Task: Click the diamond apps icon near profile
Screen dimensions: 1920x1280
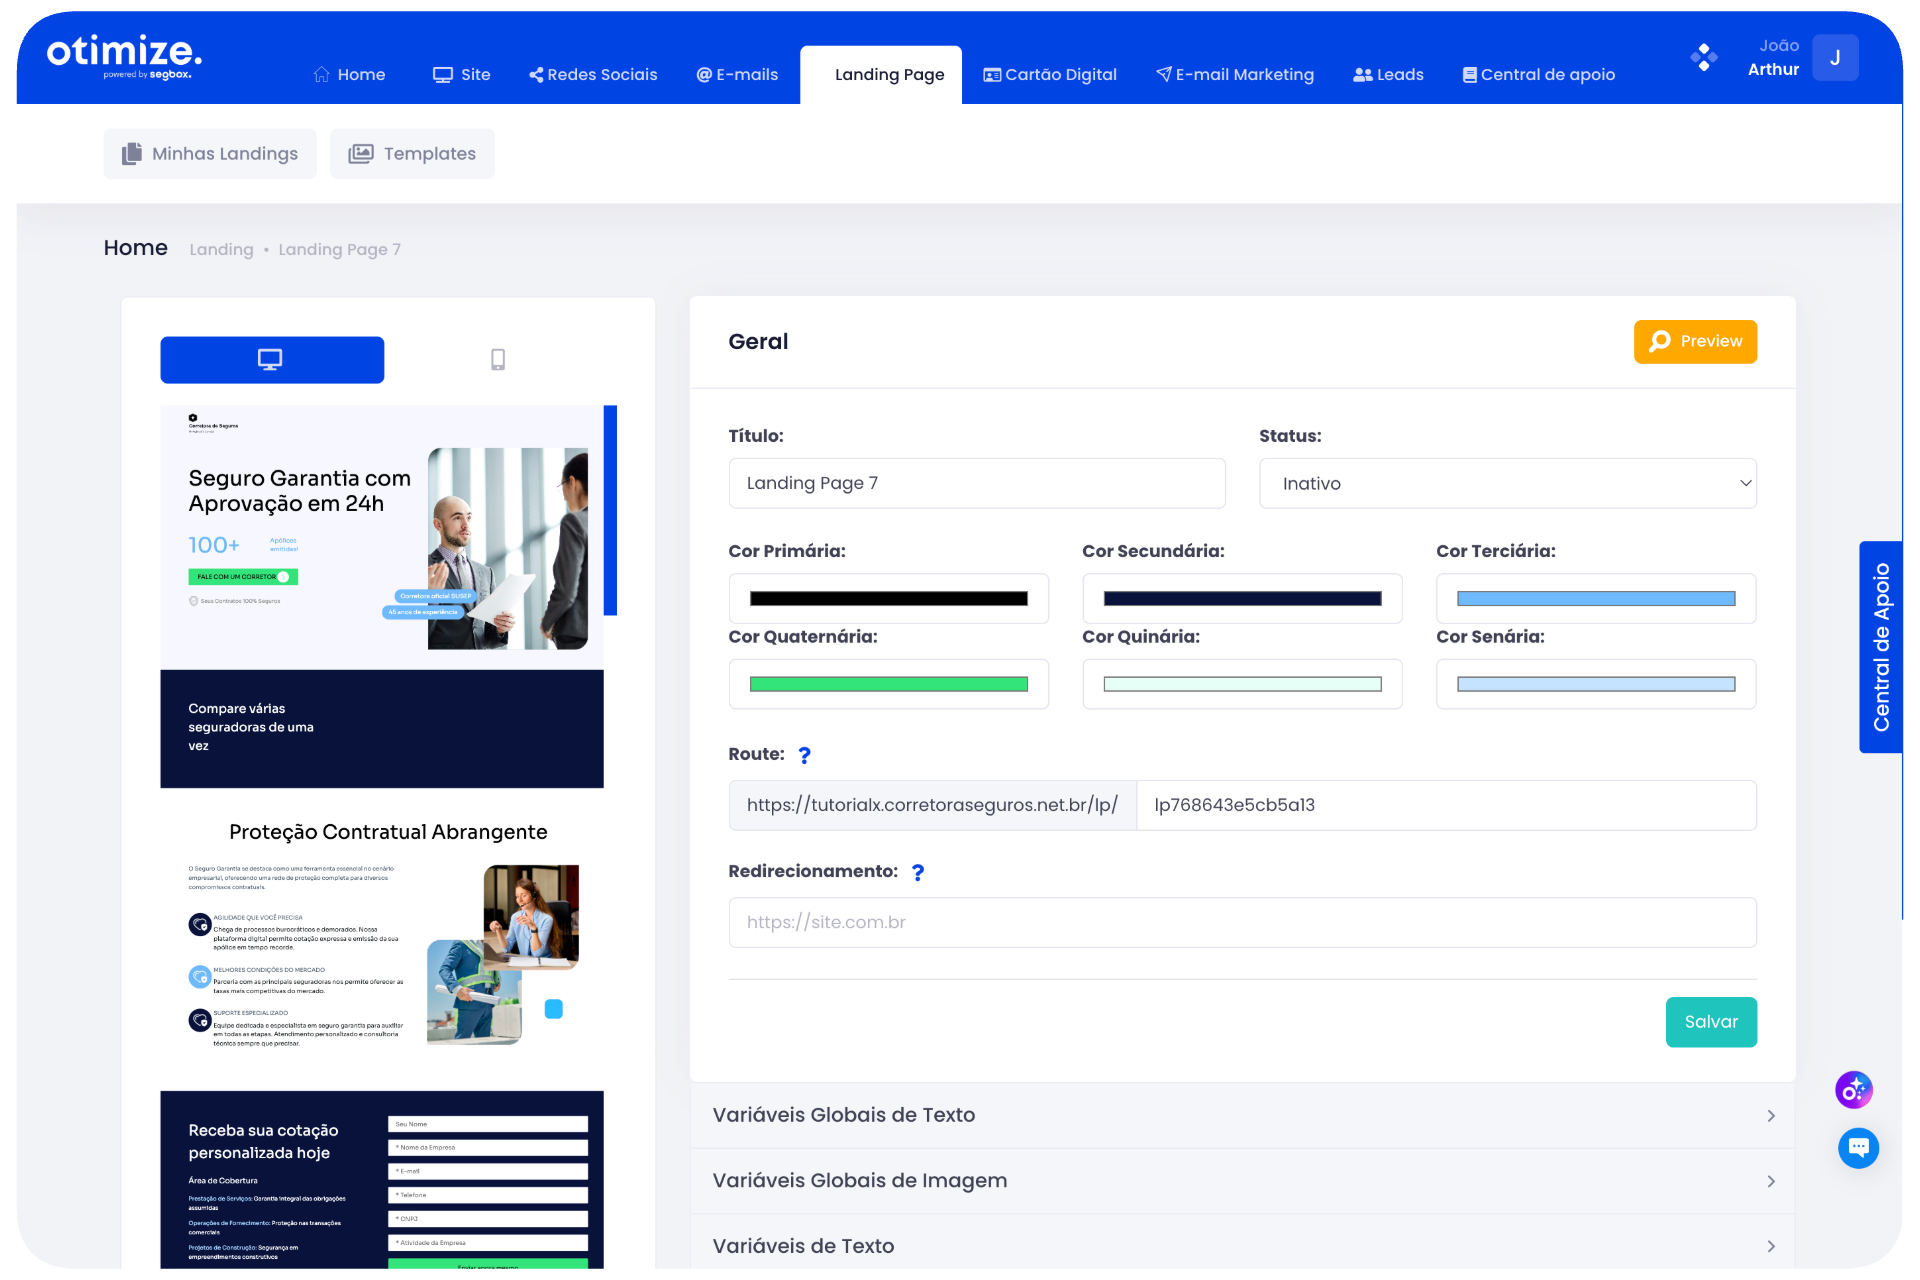Action: [1703, 57]
